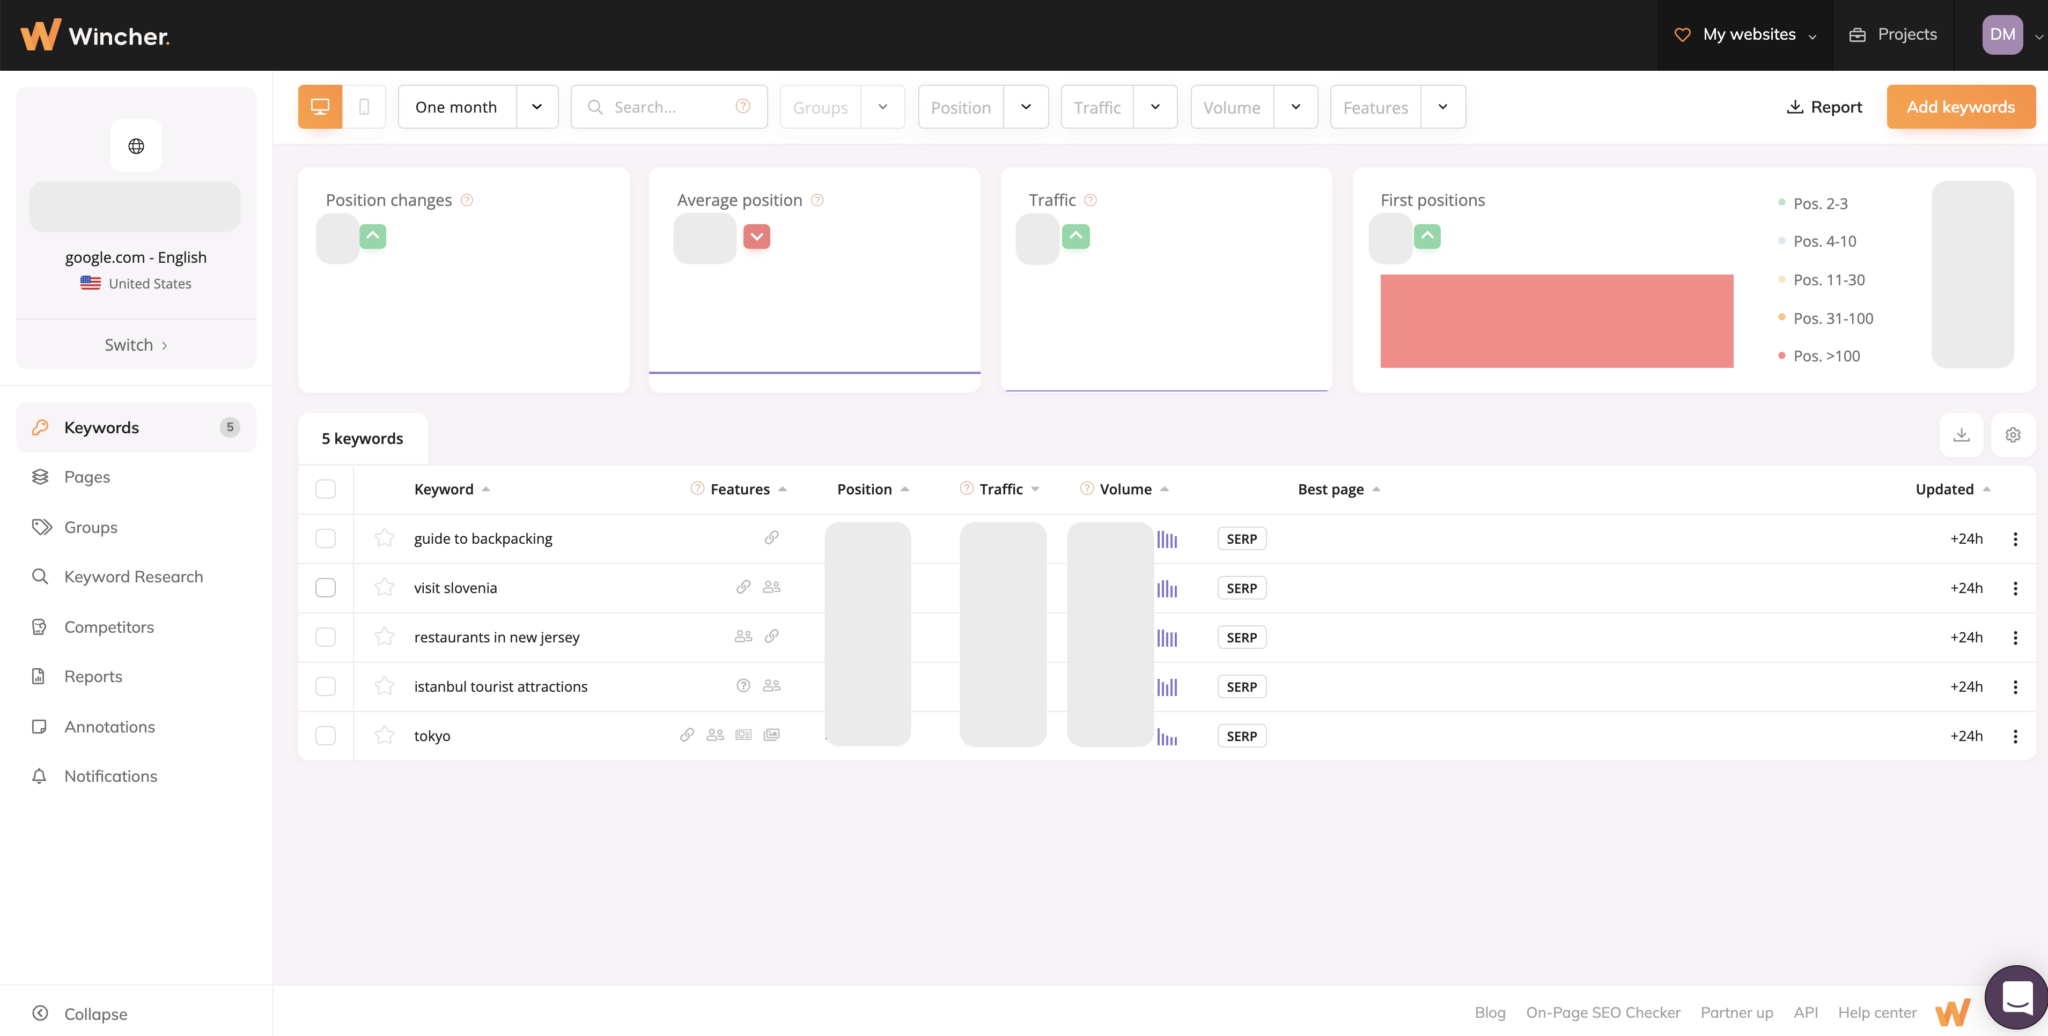Open the Reports section

click(93, 676)
